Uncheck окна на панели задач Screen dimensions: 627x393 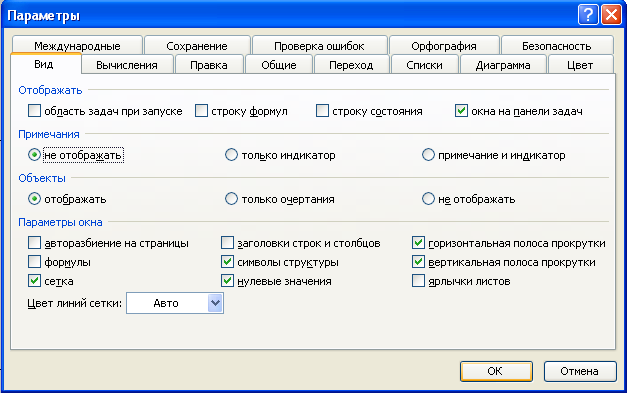pyautogui.click(x=461, y=111)
